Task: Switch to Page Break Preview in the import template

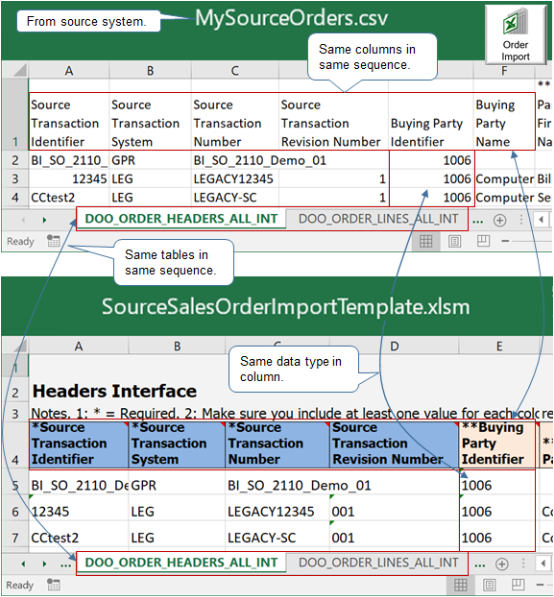Action: 518,585
